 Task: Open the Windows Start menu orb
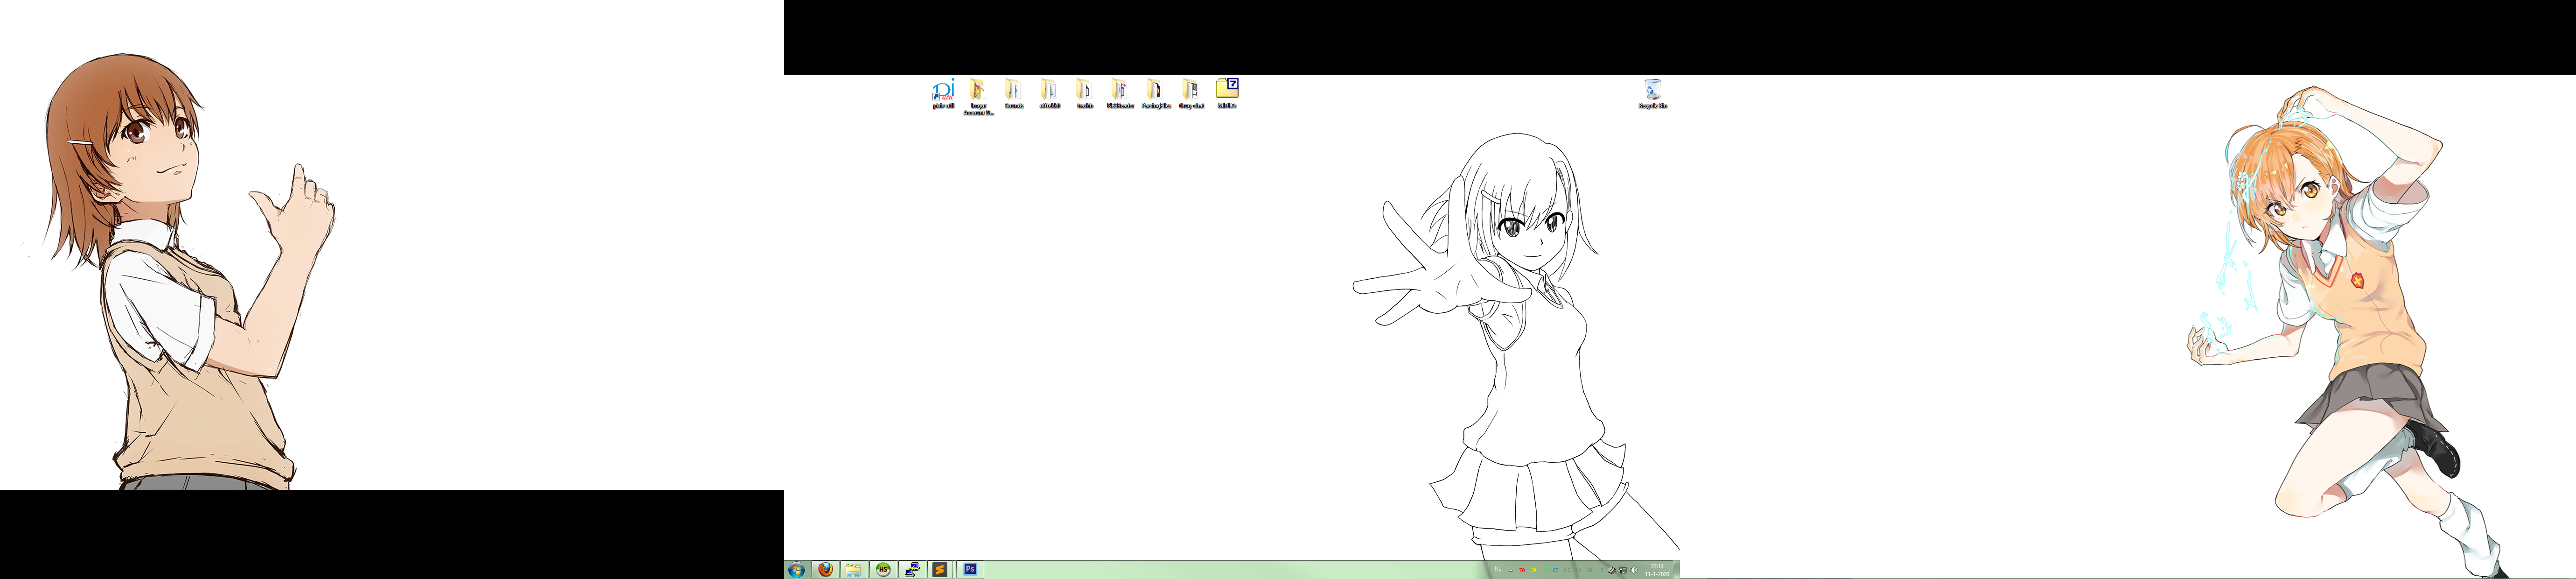pos(796,570)
